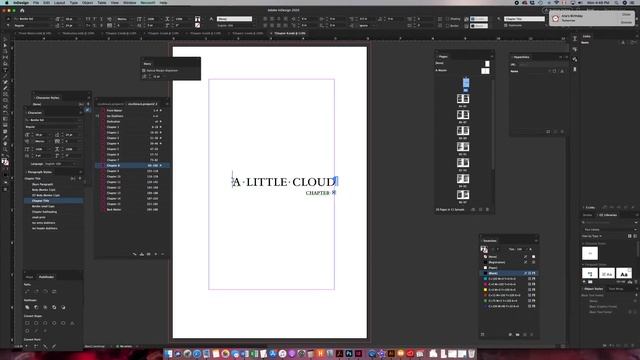Open paragraph style dropdown in Control panel

pyautogui.click(x=524, y=19)
